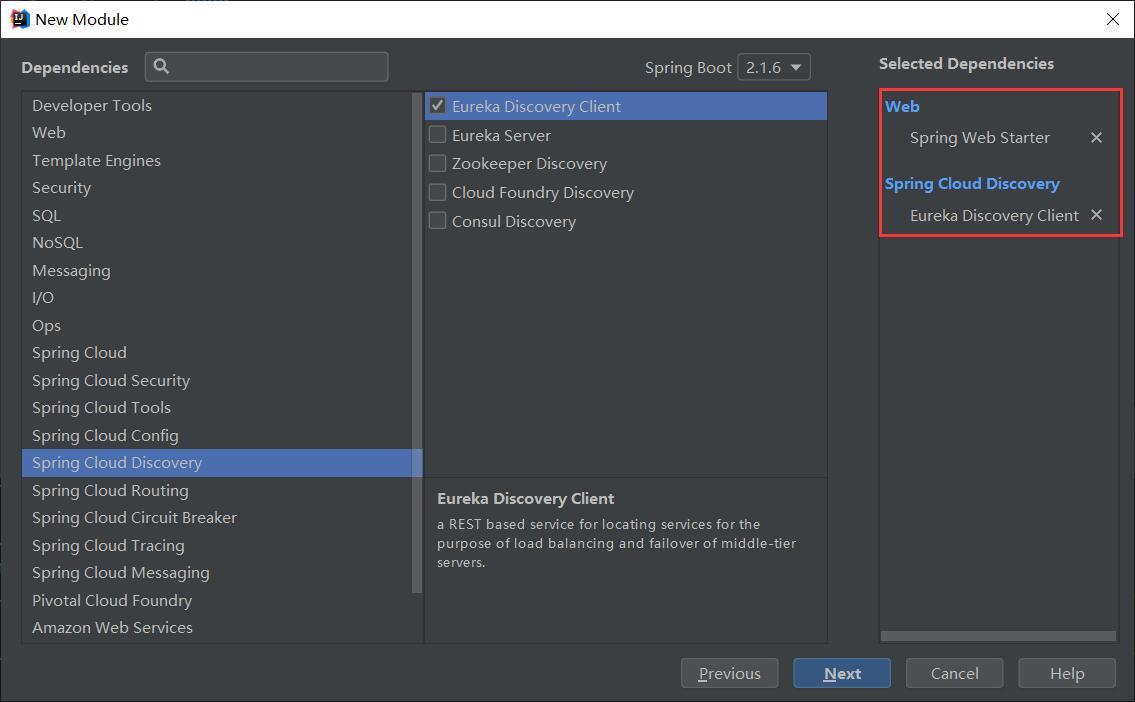Remove Eureka Discovery Client from selected dependencies
Image resolution: width=1135 pixels, height=702 pixels.
pos(1096,215)
